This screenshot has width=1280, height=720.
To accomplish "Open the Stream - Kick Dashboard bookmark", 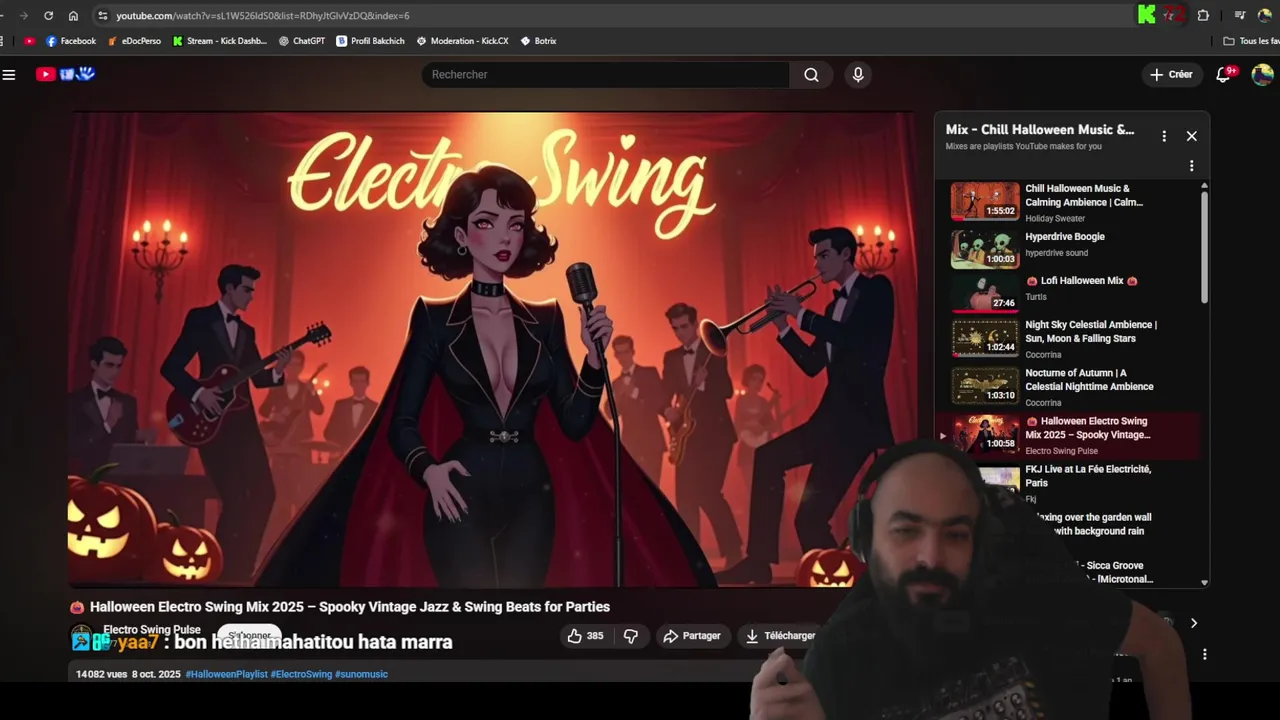I will (220, 41).
